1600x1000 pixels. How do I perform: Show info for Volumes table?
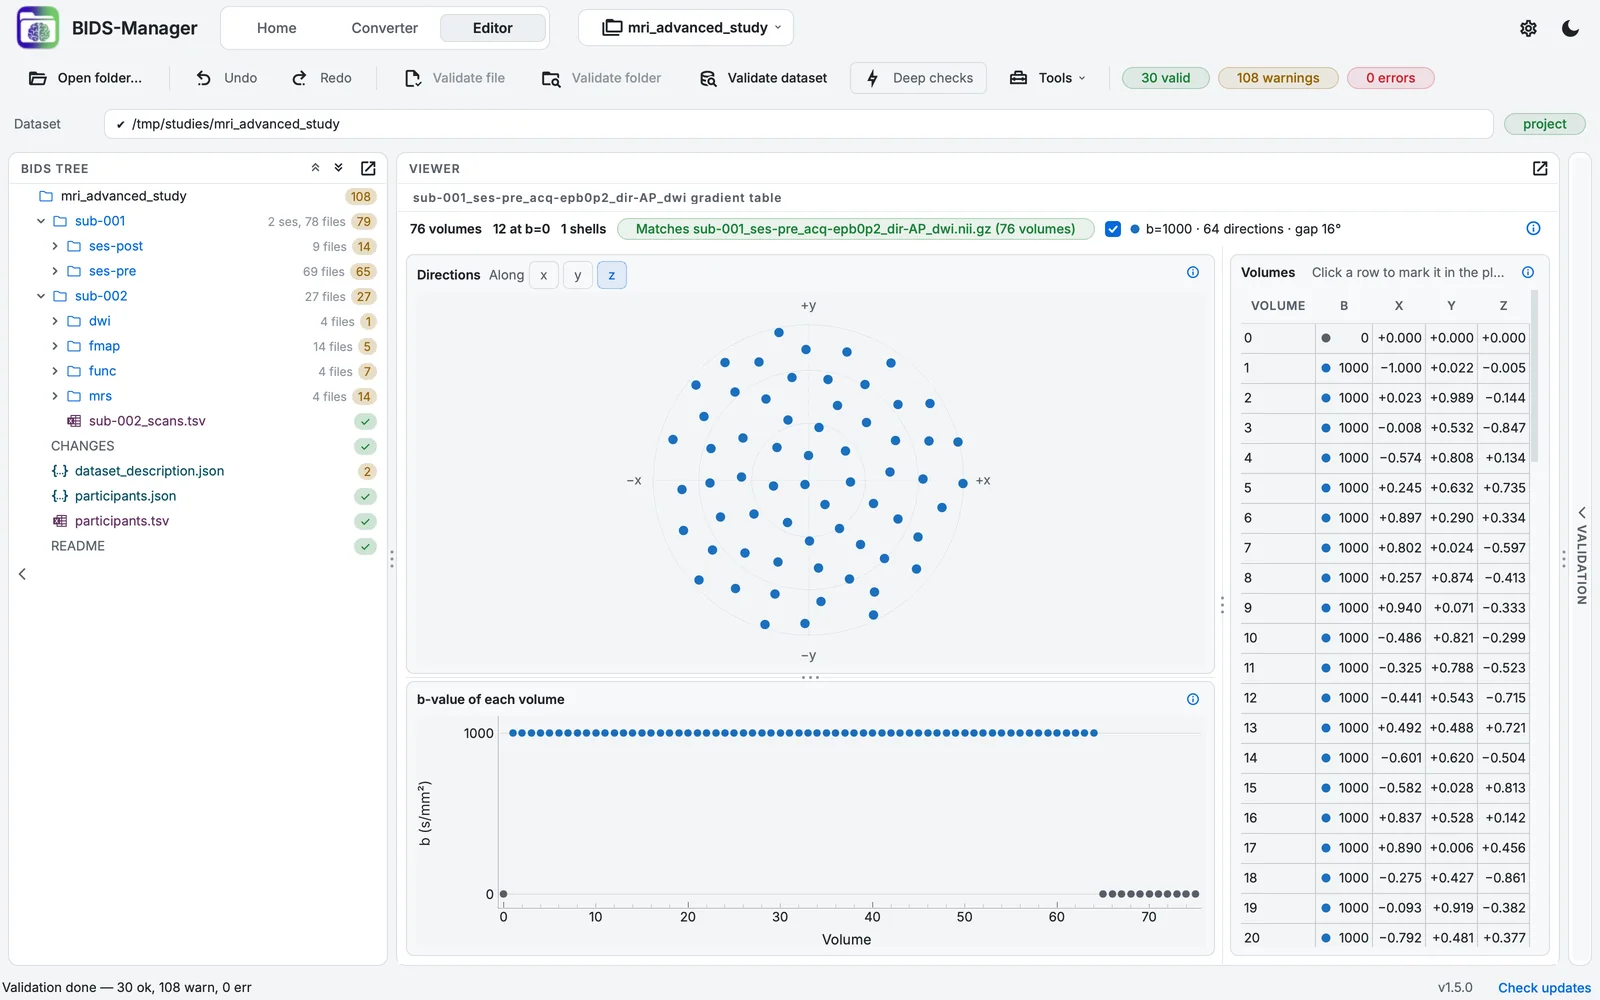[x=1528, y=272]
